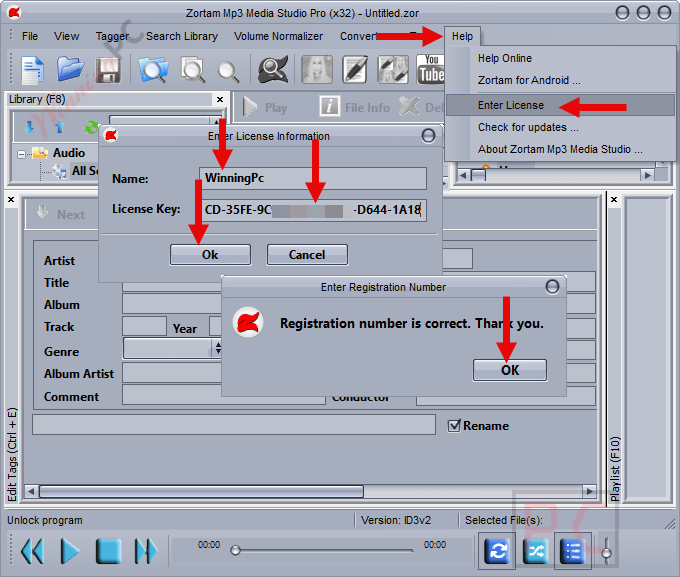Click the License Key input field
The width and height of the screenshot is (680, 577).
coord(313,210)
